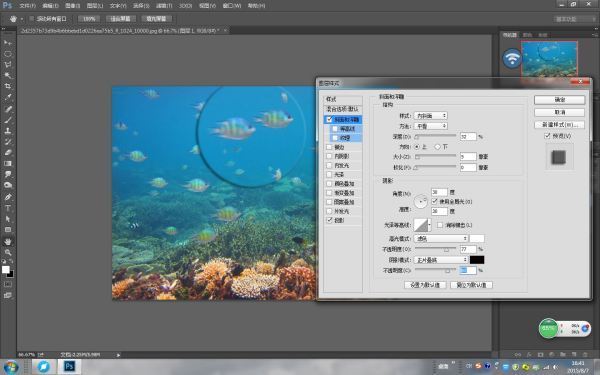The height and width of the screenshot is (375, 600).
Task: Open Photoshop from the Windows taskbar
Action: coord(69,367)
